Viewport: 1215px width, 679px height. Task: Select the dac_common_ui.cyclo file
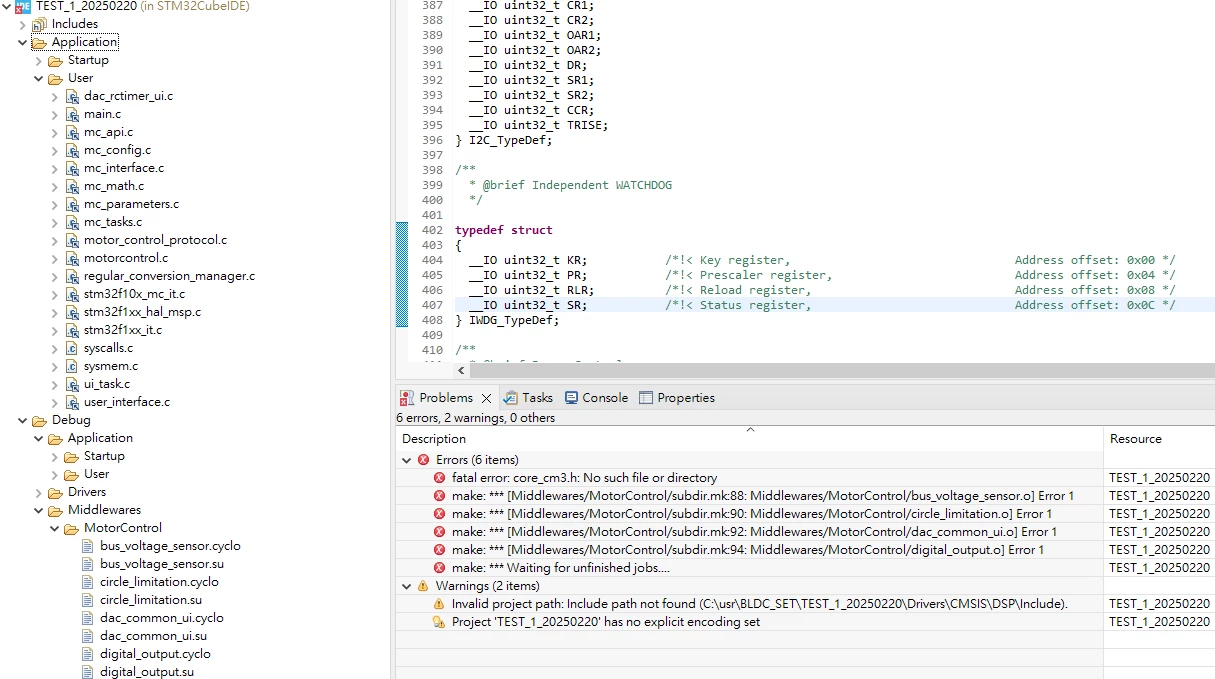click(x=162, y=618)
